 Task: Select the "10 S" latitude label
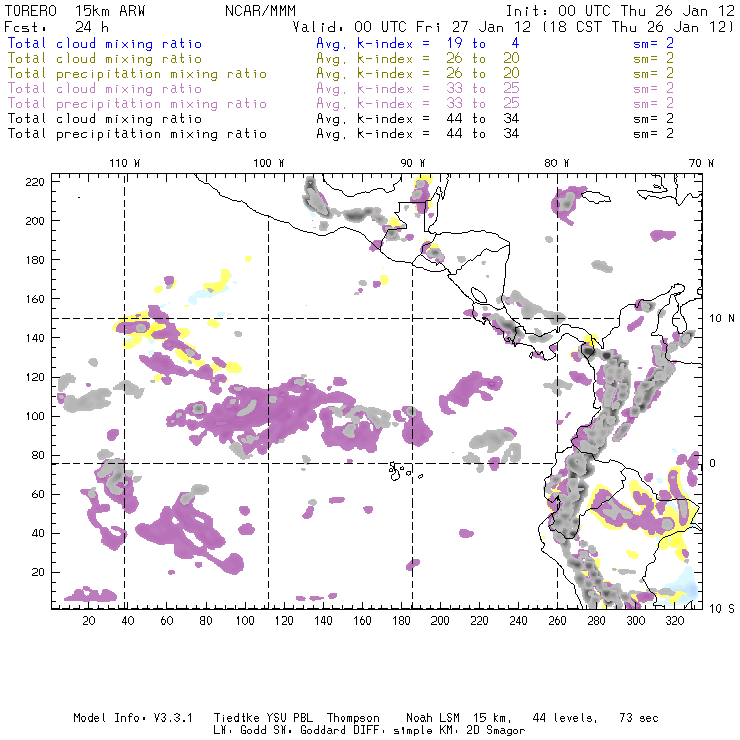722,609
